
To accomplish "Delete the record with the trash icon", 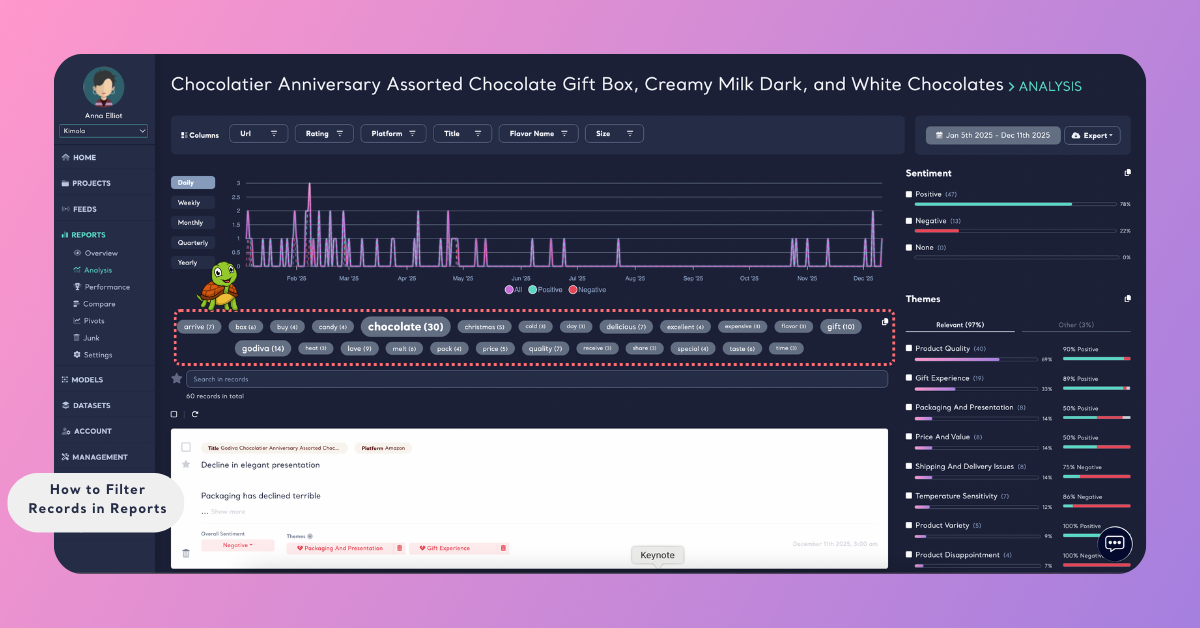I will tap(186, 553).
